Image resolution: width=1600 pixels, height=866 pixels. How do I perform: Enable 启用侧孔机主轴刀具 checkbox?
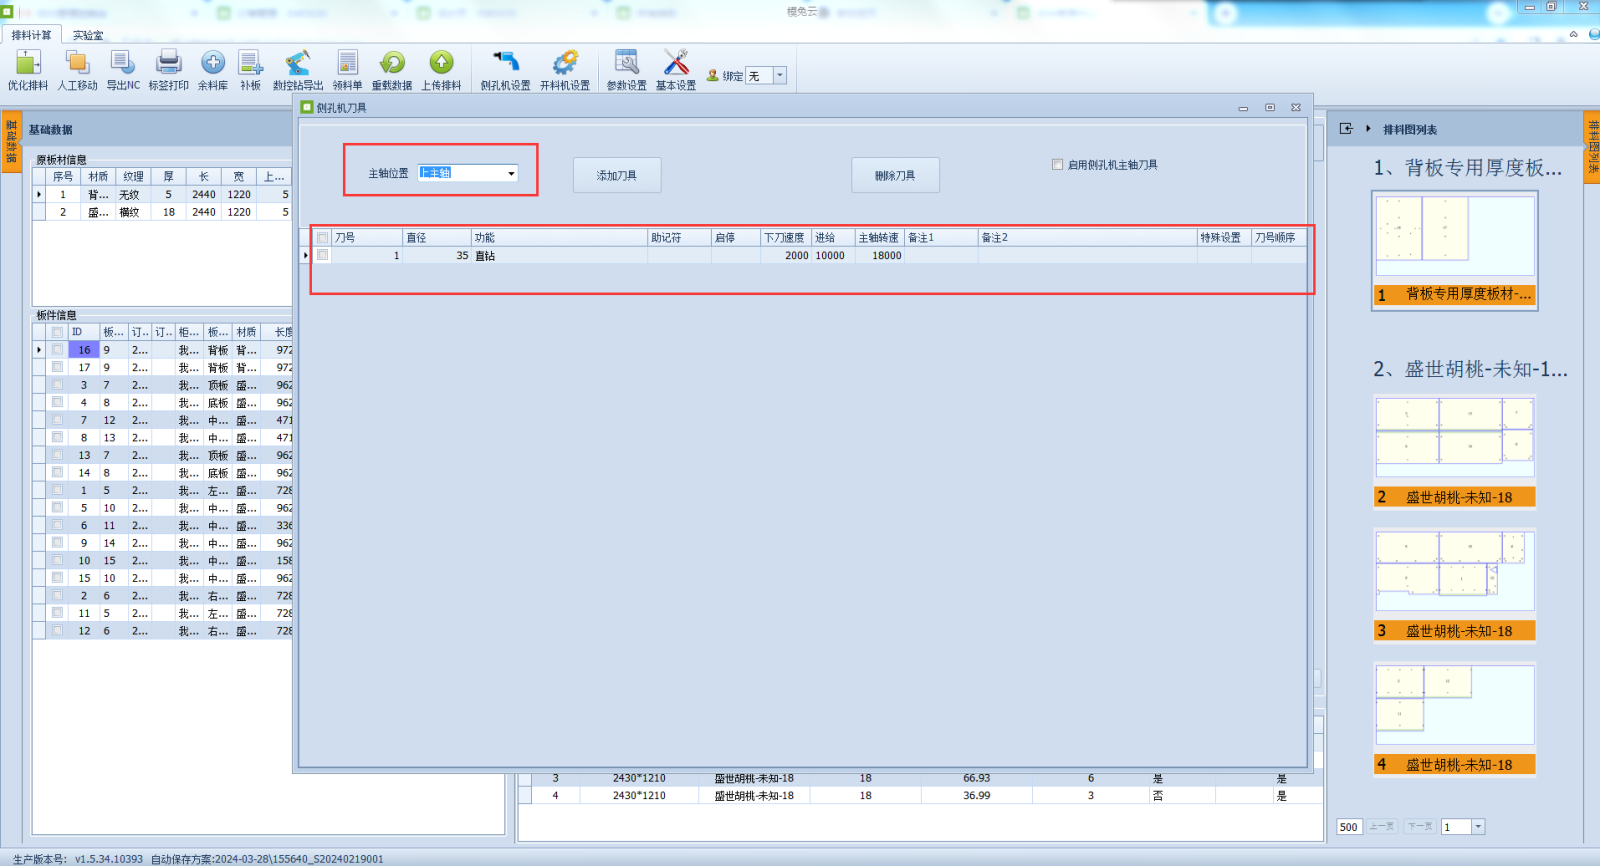pos(1057,165)
